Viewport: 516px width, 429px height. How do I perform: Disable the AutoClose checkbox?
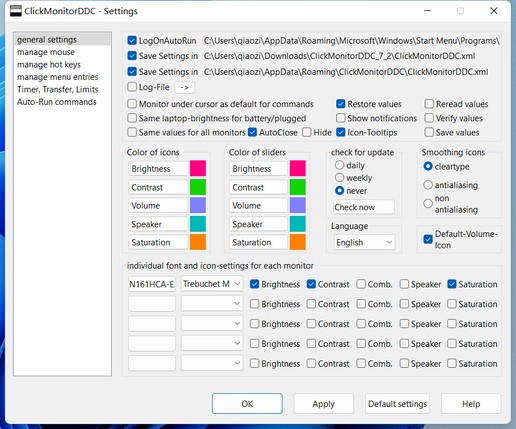point(252,132)
